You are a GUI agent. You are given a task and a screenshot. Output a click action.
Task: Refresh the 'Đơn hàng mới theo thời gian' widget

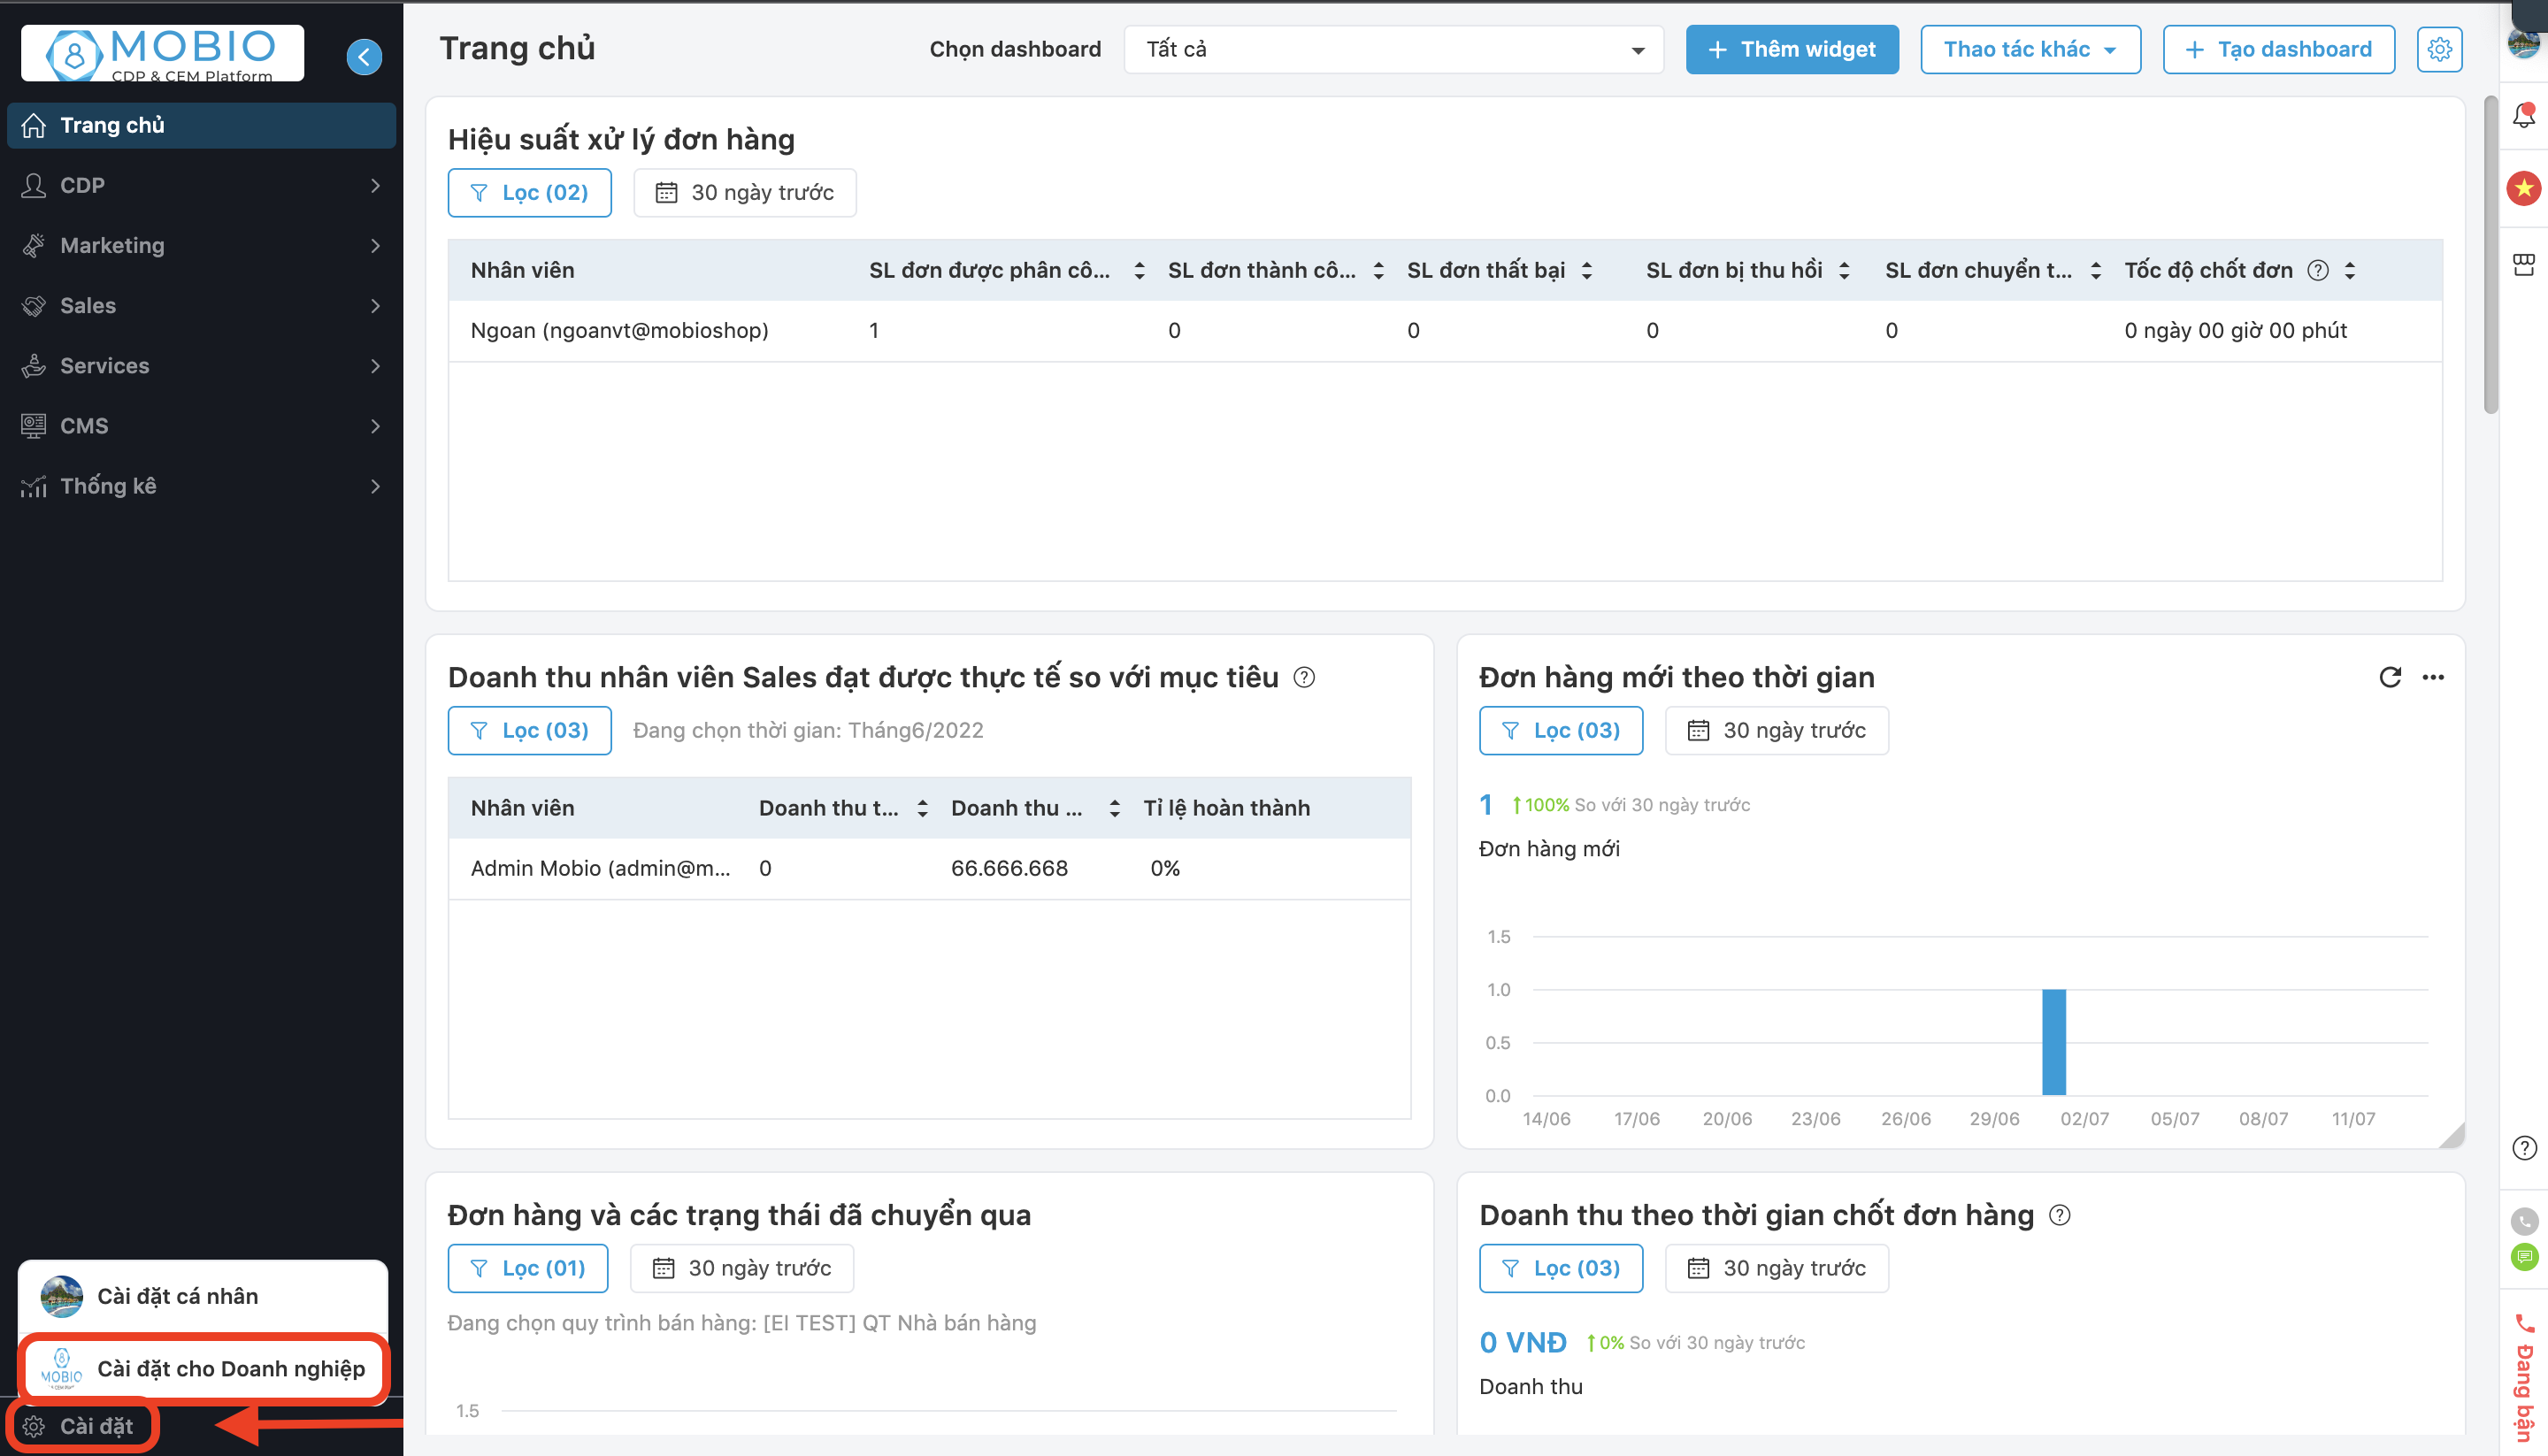(2390, 677)
